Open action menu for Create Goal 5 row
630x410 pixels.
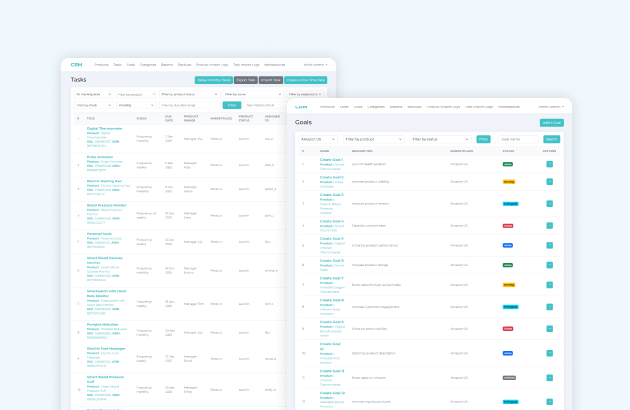pos(549,245)
